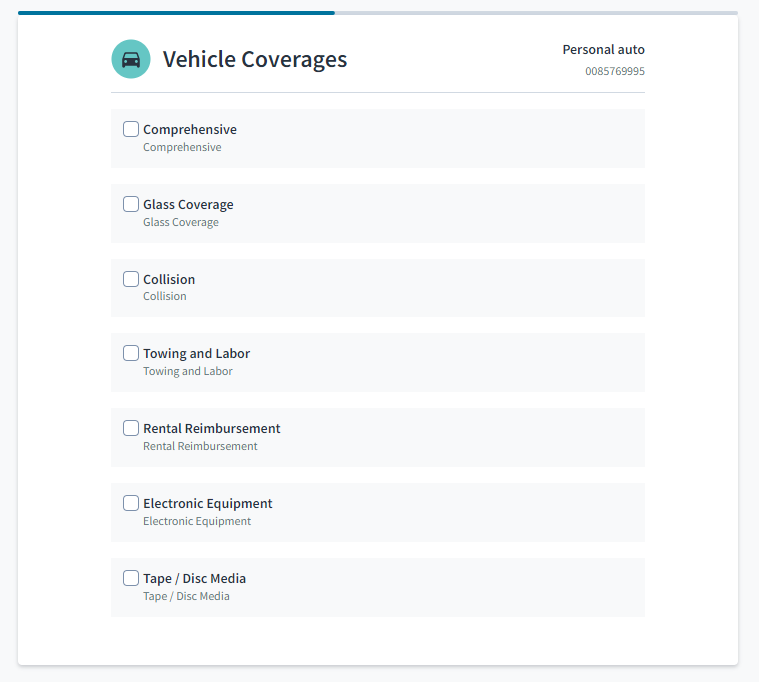Click the gray Tape / Disc Media description
Screen dimensions: 759x682
pyautogui.click(x=186, y=596)
